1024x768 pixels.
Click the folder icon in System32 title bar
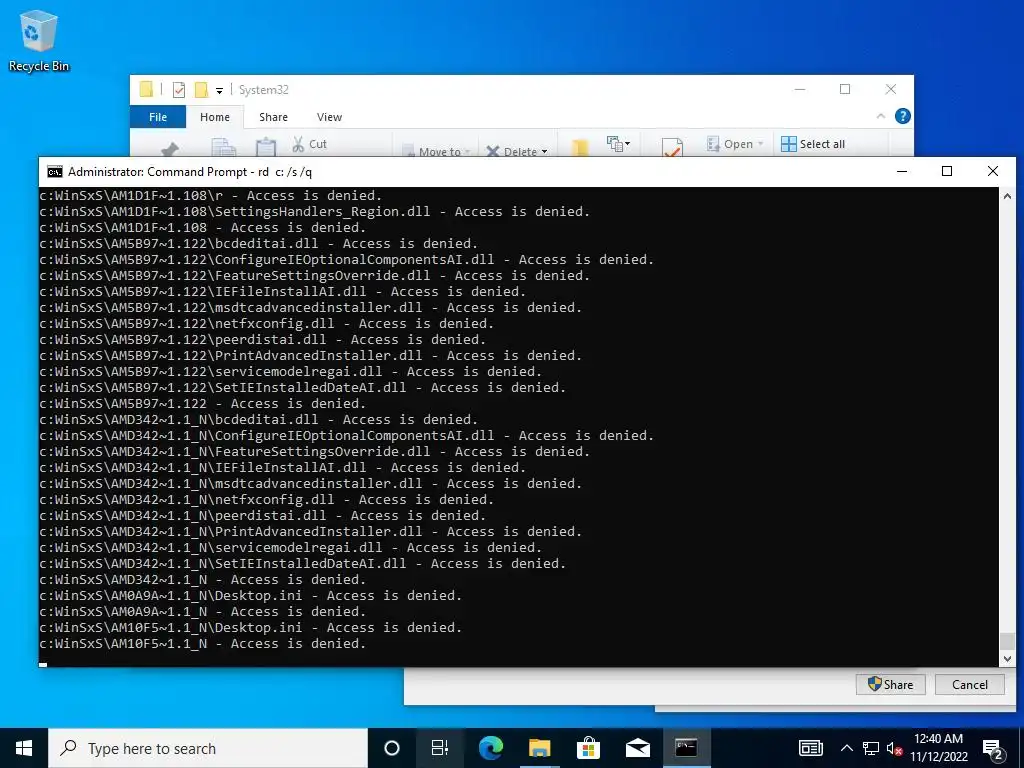click(x=146, y=89)
